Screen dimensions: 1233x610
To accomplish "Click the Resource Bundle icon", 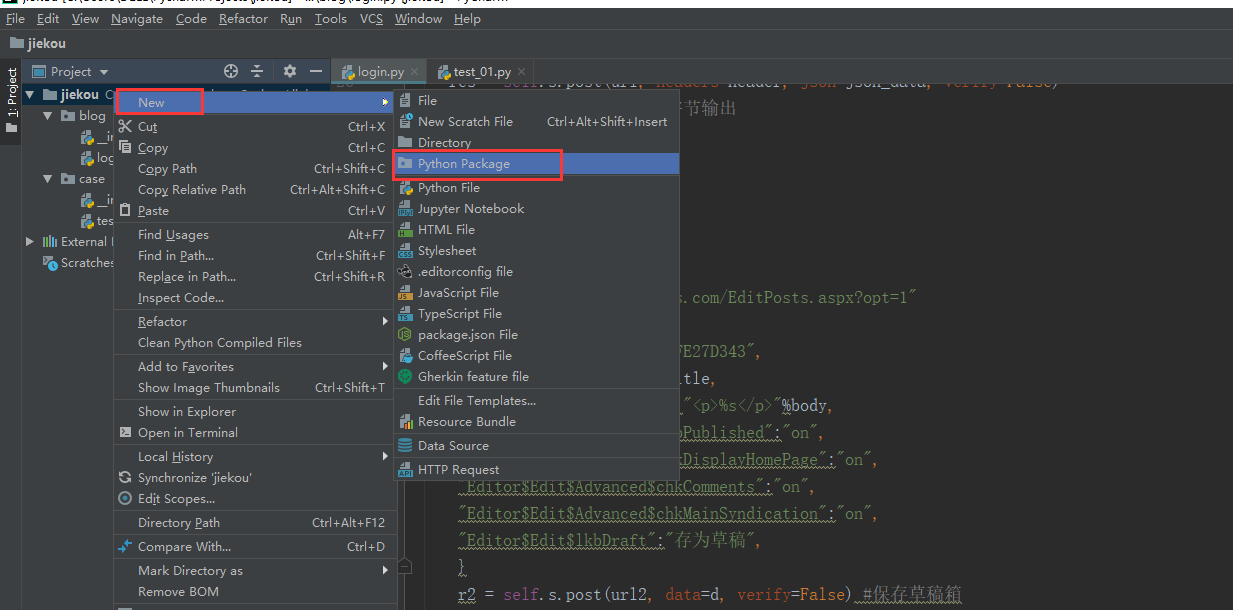I will 405,422.
